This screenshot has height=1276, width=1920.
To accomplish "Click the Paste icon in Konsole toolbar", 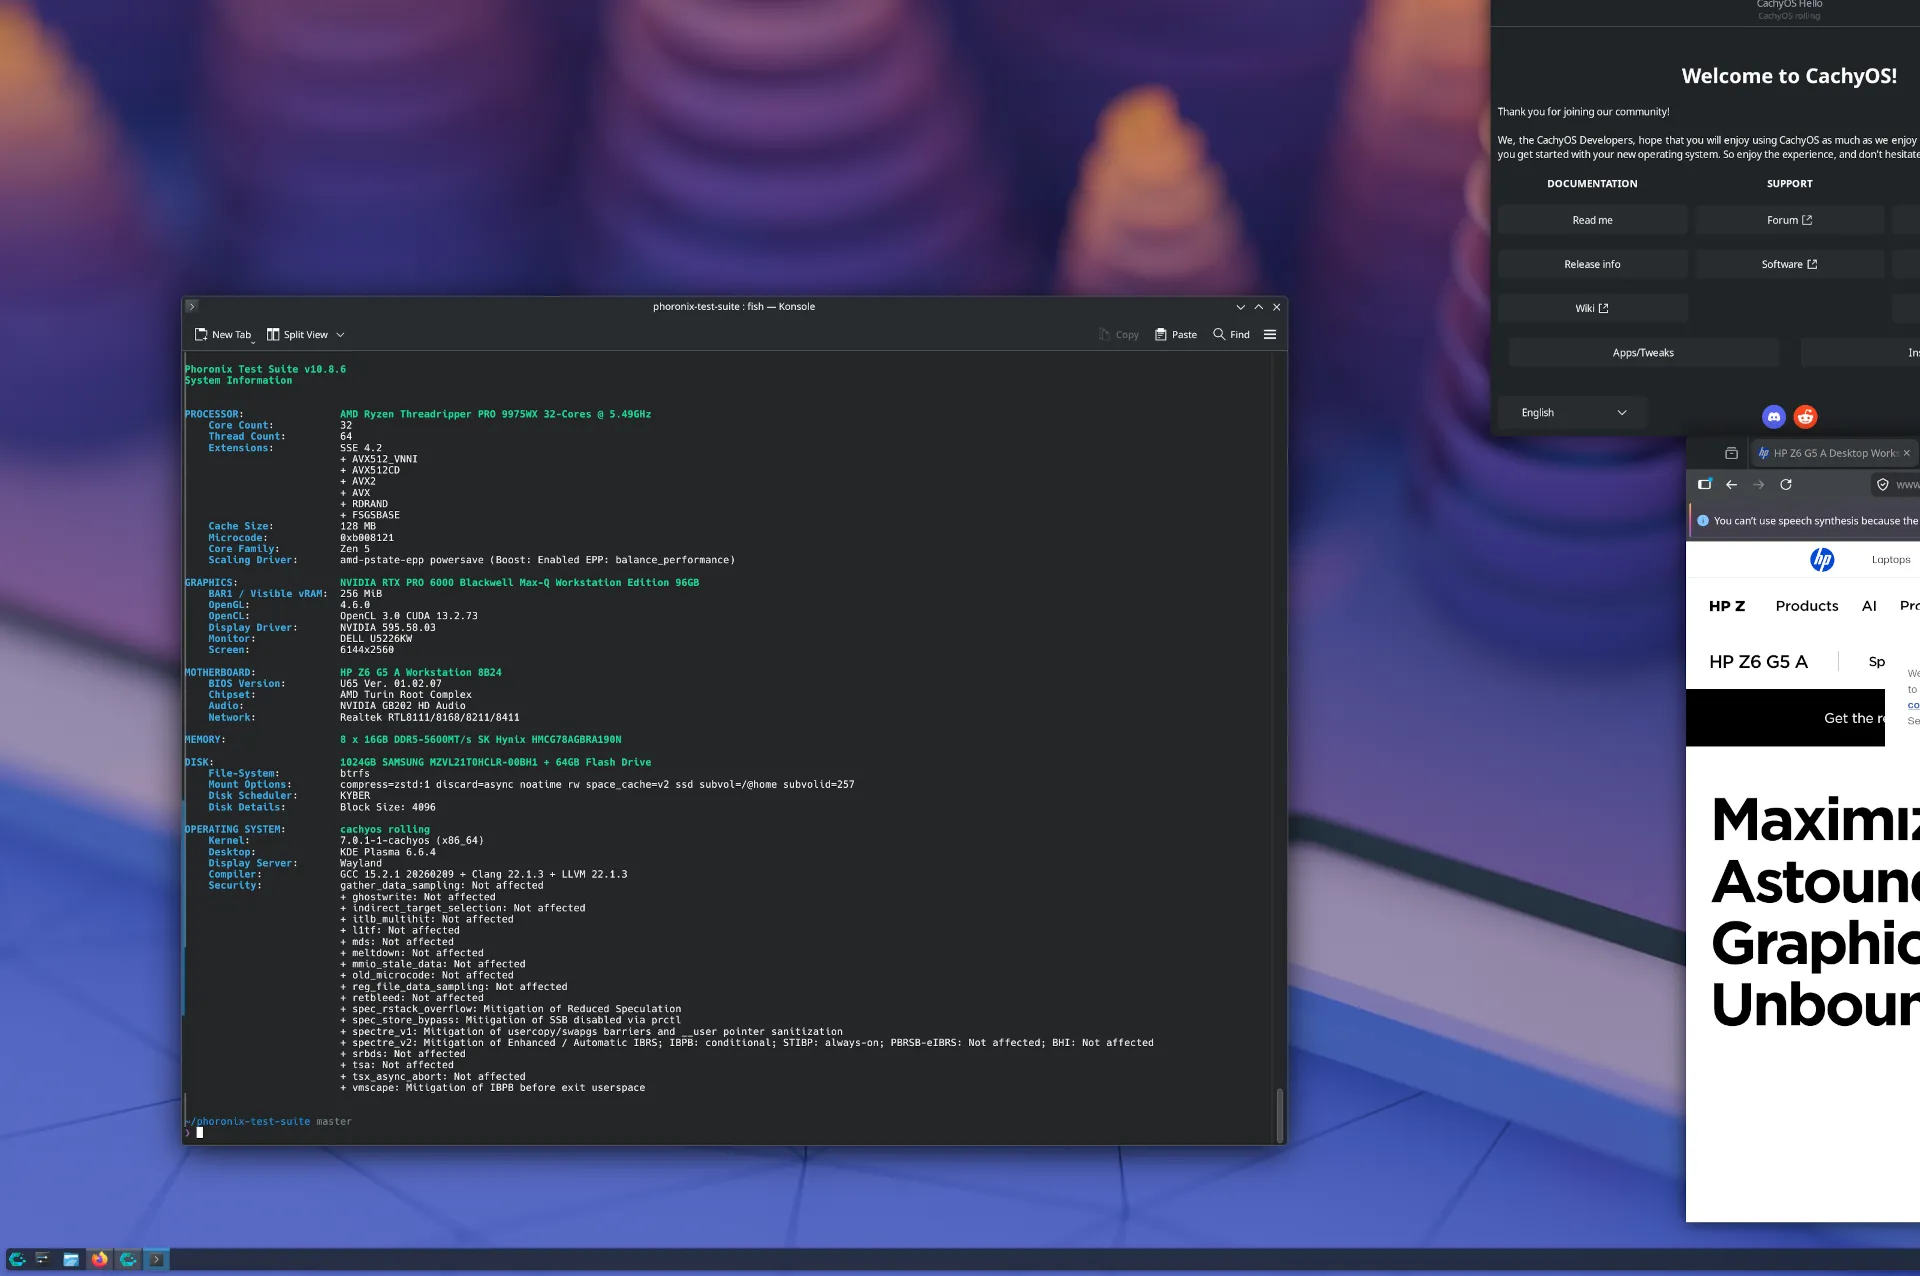I will point(1160,334).
